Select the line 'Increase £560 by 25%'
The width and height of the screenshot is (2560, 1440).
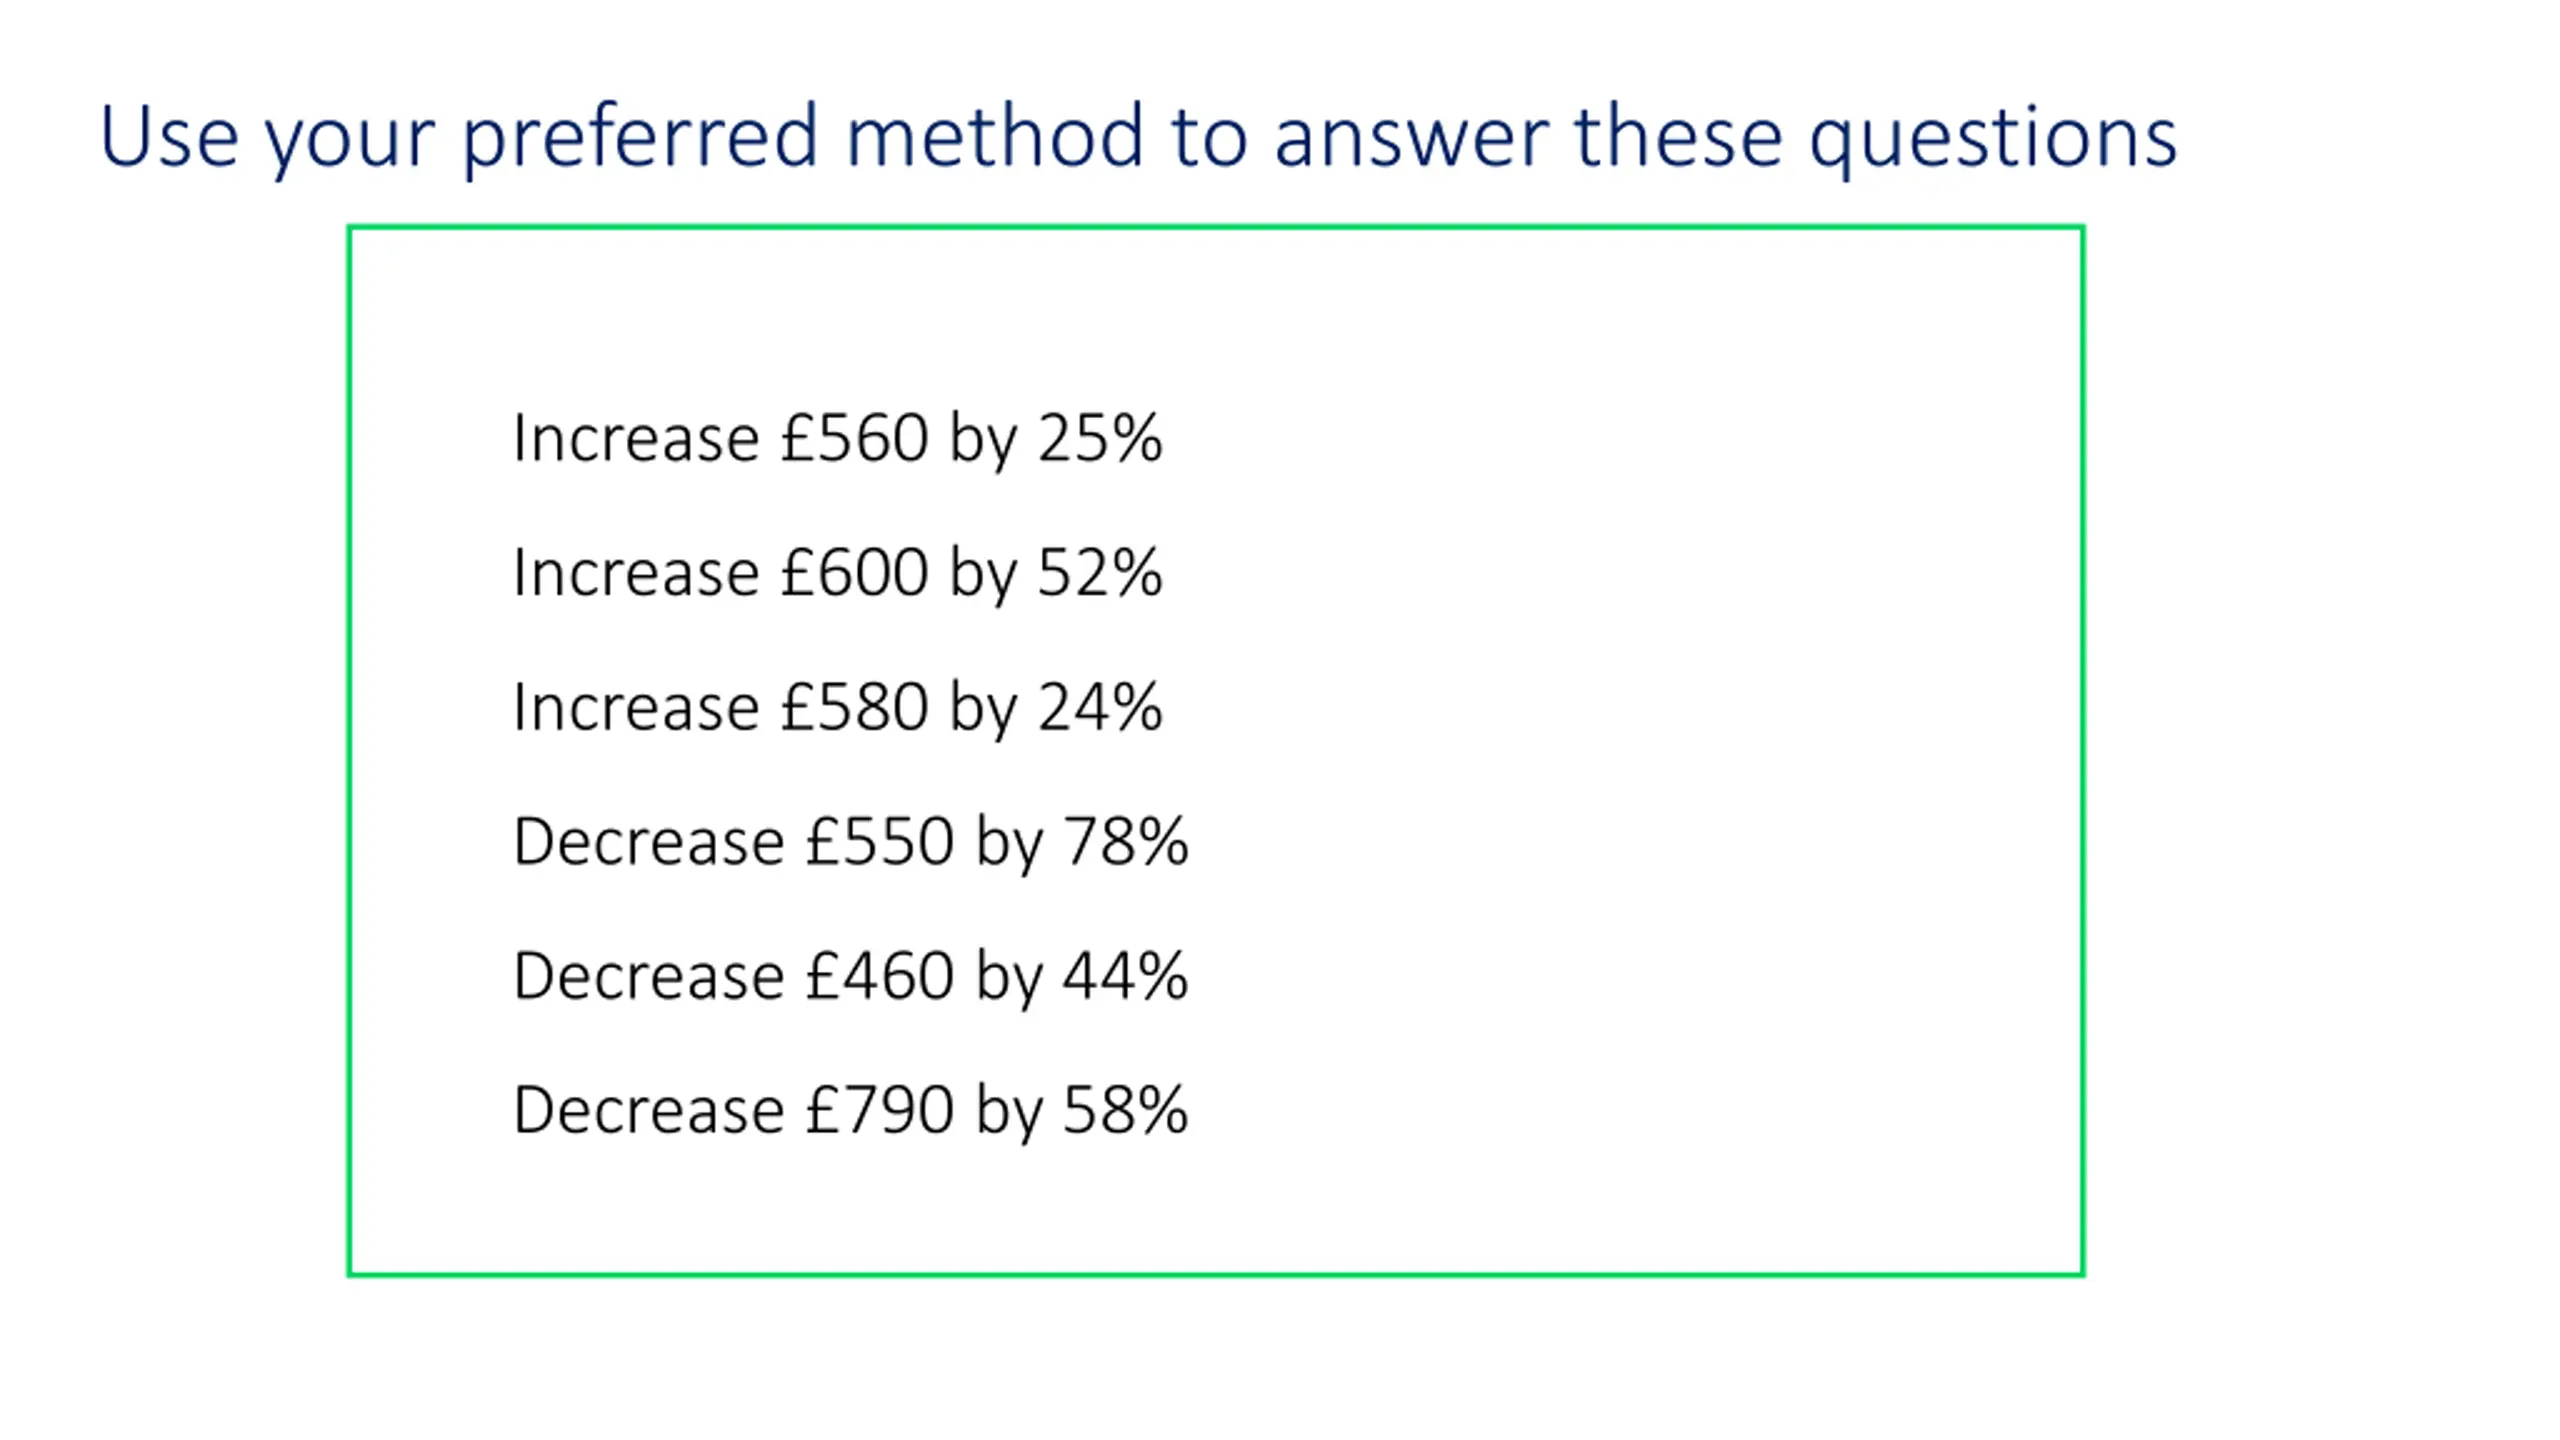tap(838, 439)
